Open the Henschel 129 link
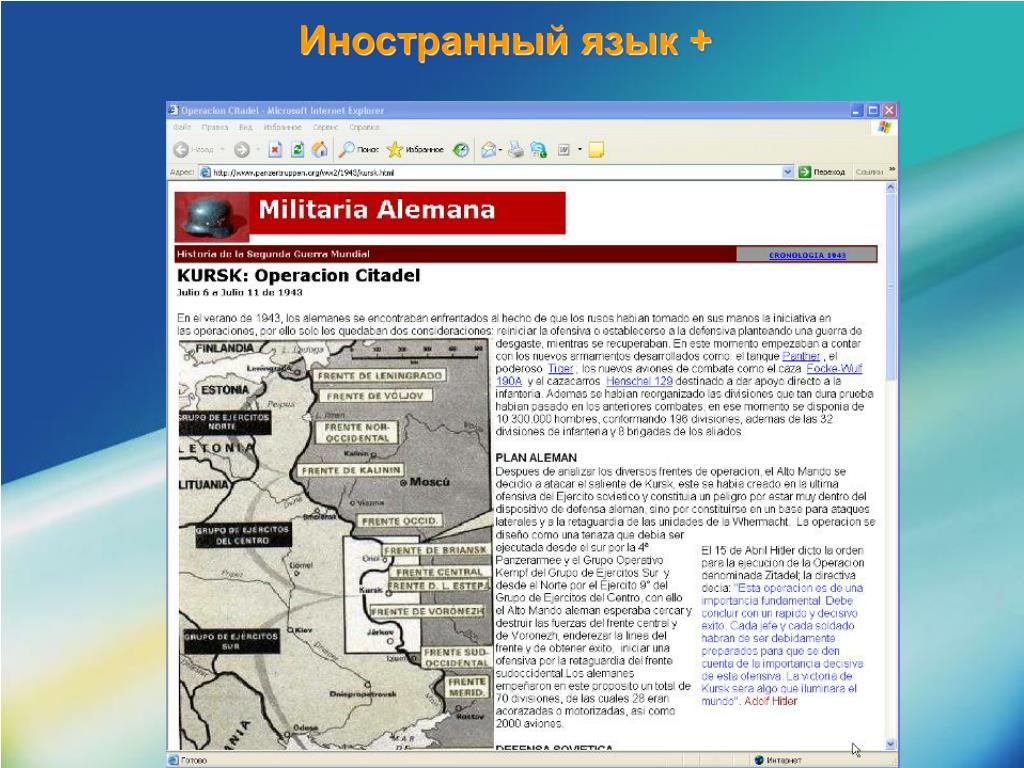Screen dimensions: 1024x768 point(639,381)
